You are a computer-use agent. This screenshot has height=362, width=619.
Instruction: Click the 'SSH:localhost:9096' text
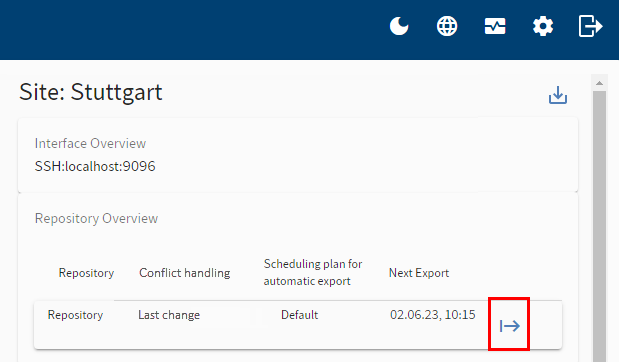(95, 166)
